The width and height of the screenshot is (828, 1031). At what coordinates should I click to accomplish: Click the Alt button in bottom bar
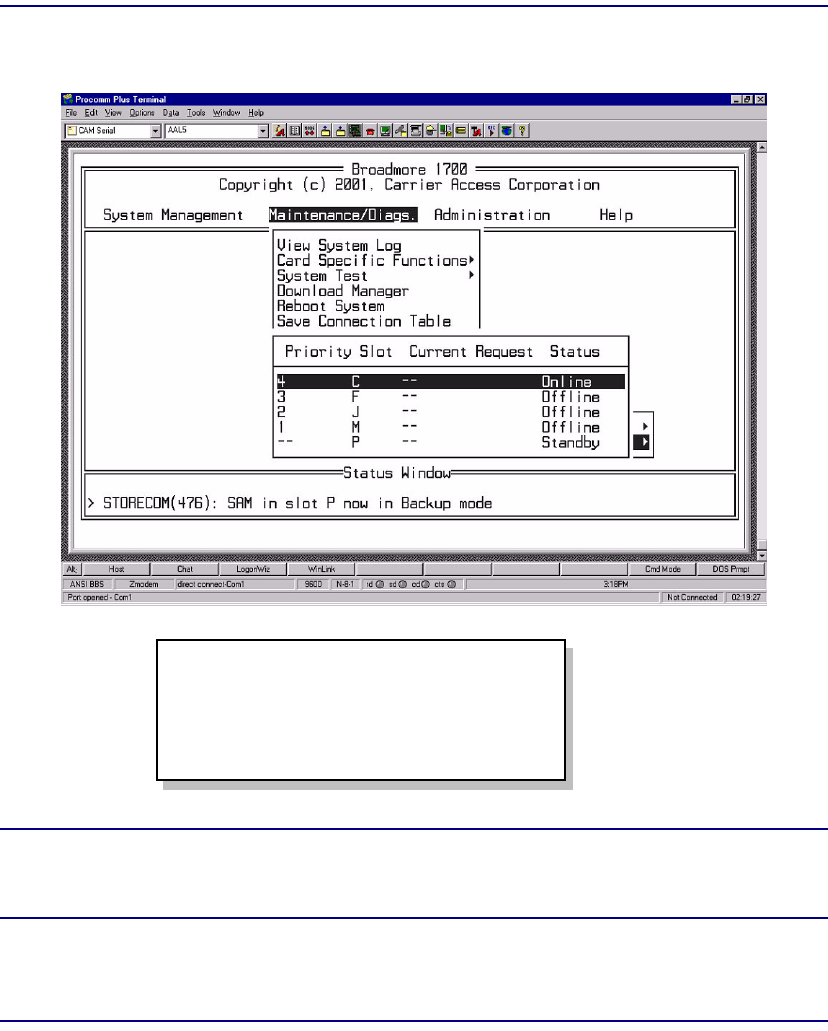click(71, 569)
